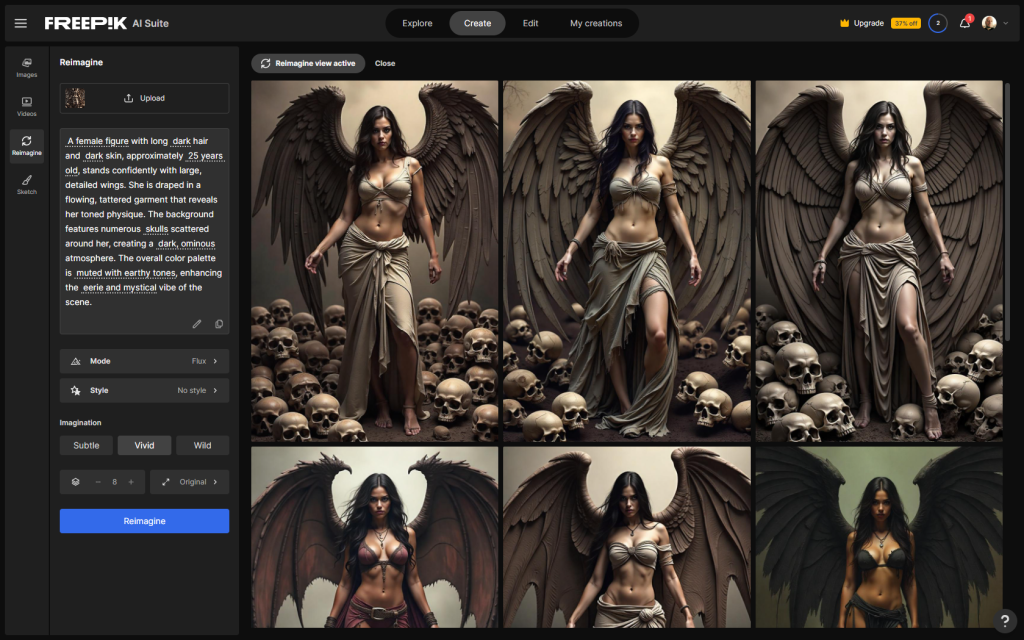Expand the Mode Flux selector
The width and height of the screenshot is (1024, 640).
(x=144, y=361)
